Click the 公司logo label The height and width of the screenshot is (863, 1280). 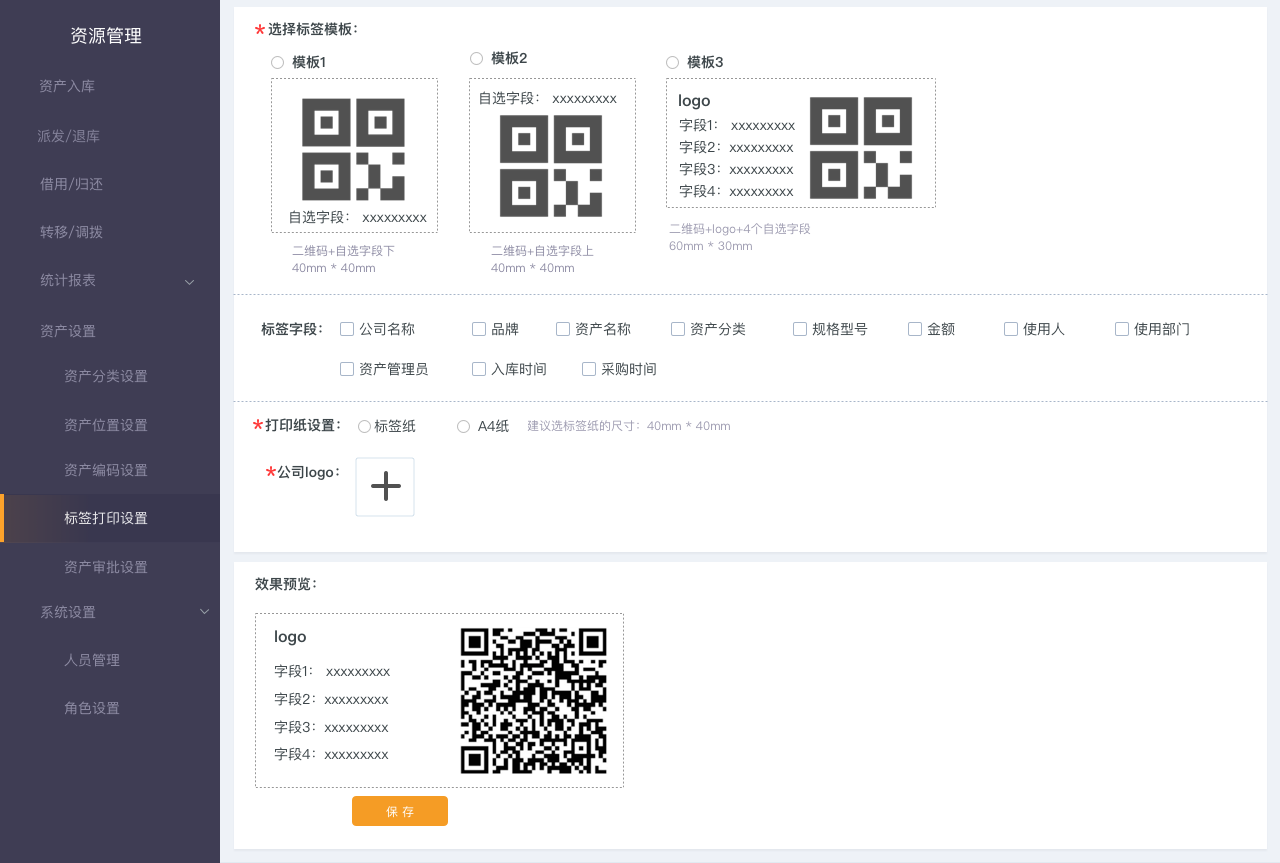(x=309, y=472)
